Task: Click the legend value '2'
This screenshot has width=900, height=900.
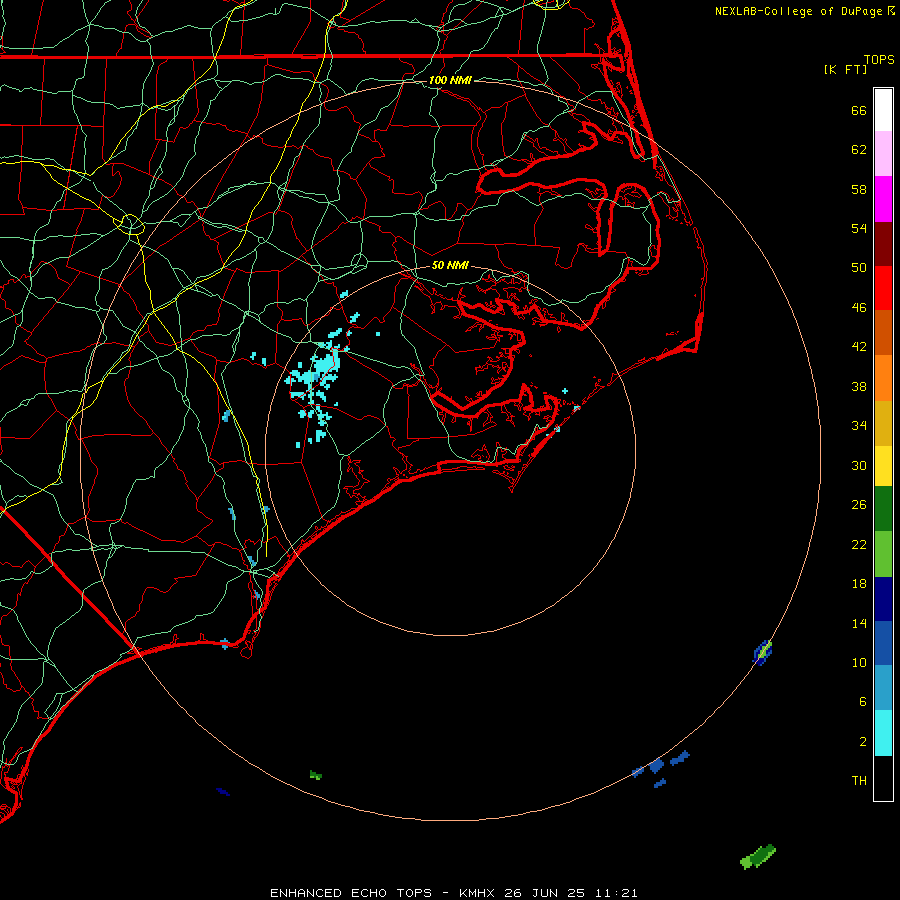Action: 863,742
